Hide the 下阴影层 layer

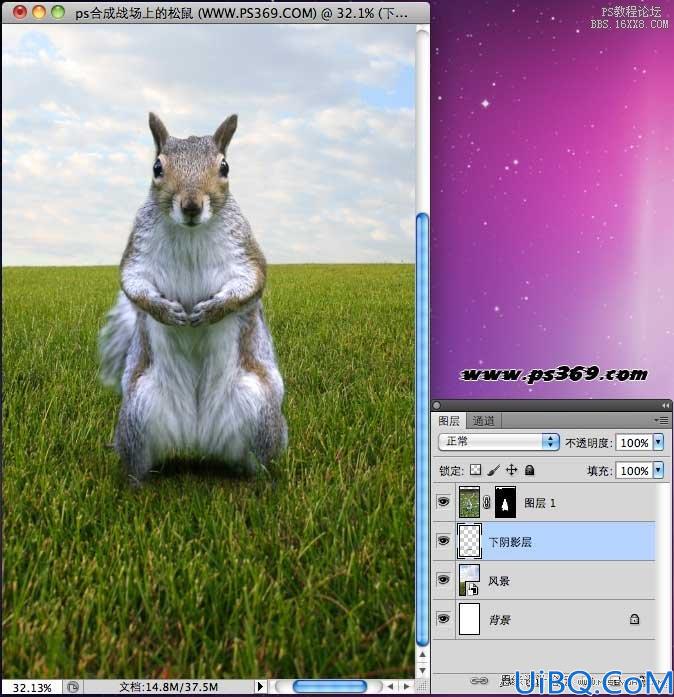click(x=443, y=541)
